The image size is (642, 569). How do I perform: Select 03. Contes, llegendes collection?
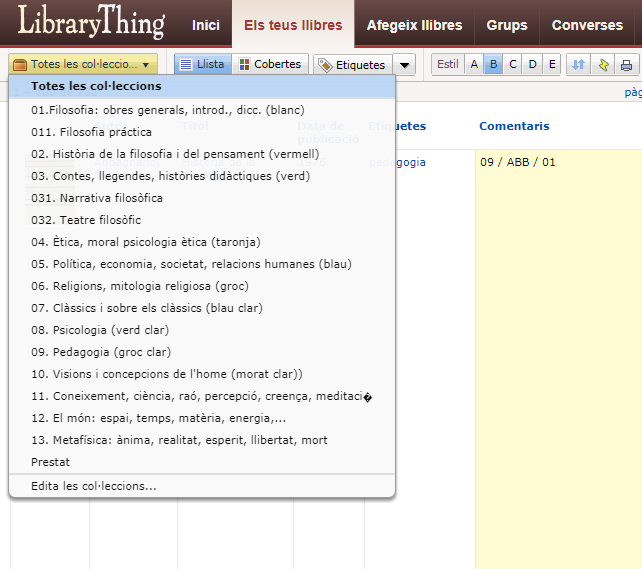tap(202, 176)
